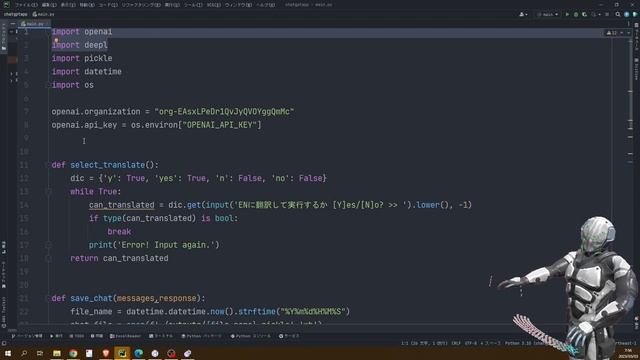Open File Explorer from taskbar
Screen dimensions: 640x360
[x=57, y=353]
